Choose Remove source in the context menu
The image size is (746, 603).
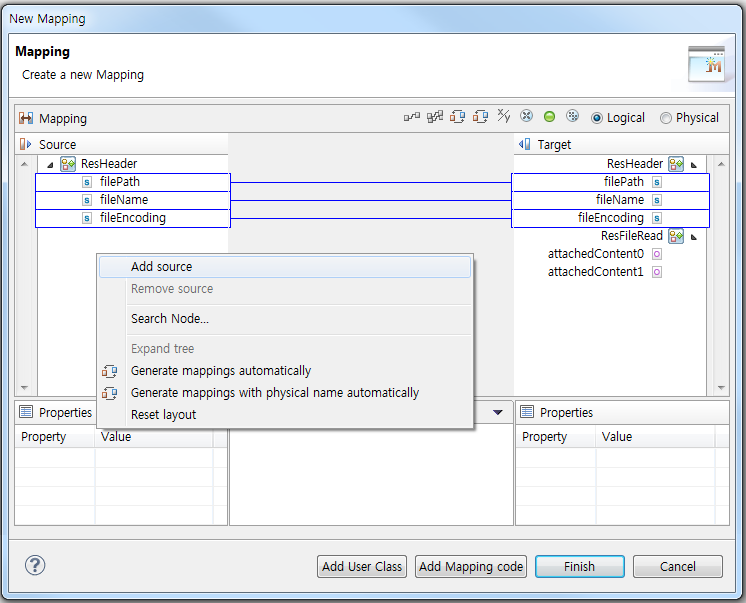point(285,289)
